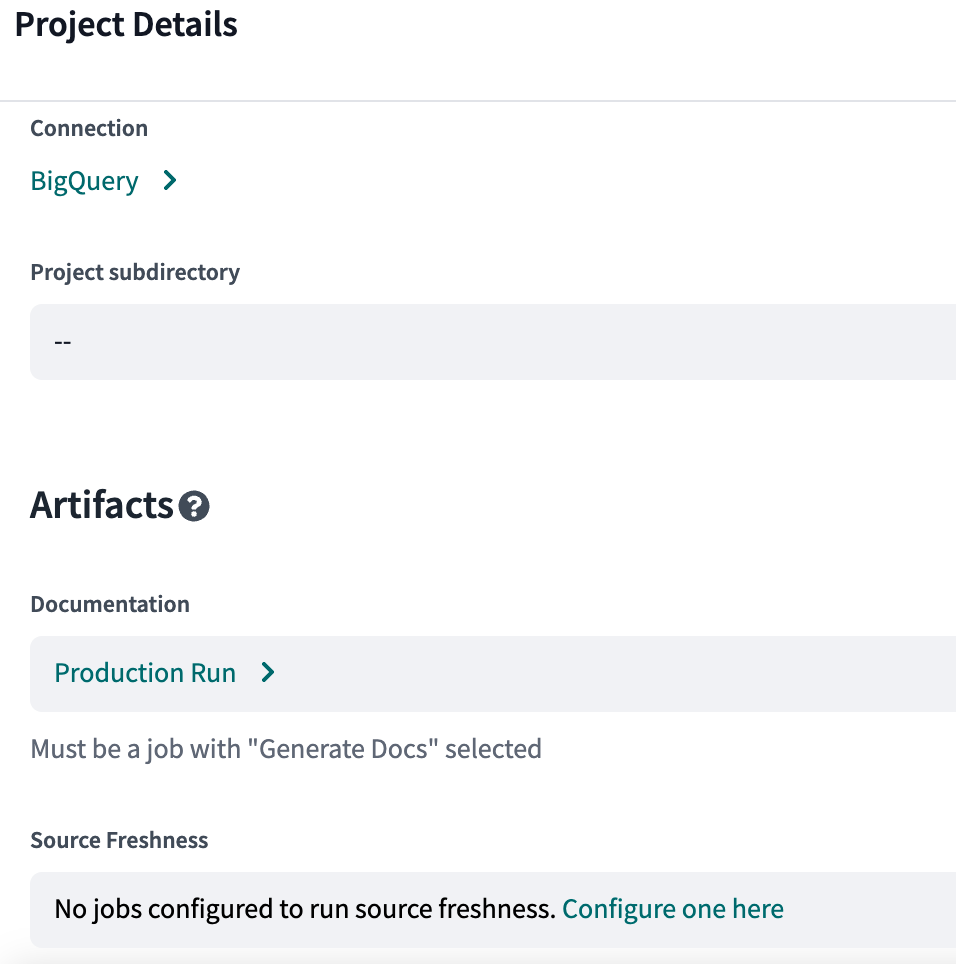Image resolution: width=956 pixels, height=964 pixels.
Task: Follow the Configure one here link
Action: (673, 909)
